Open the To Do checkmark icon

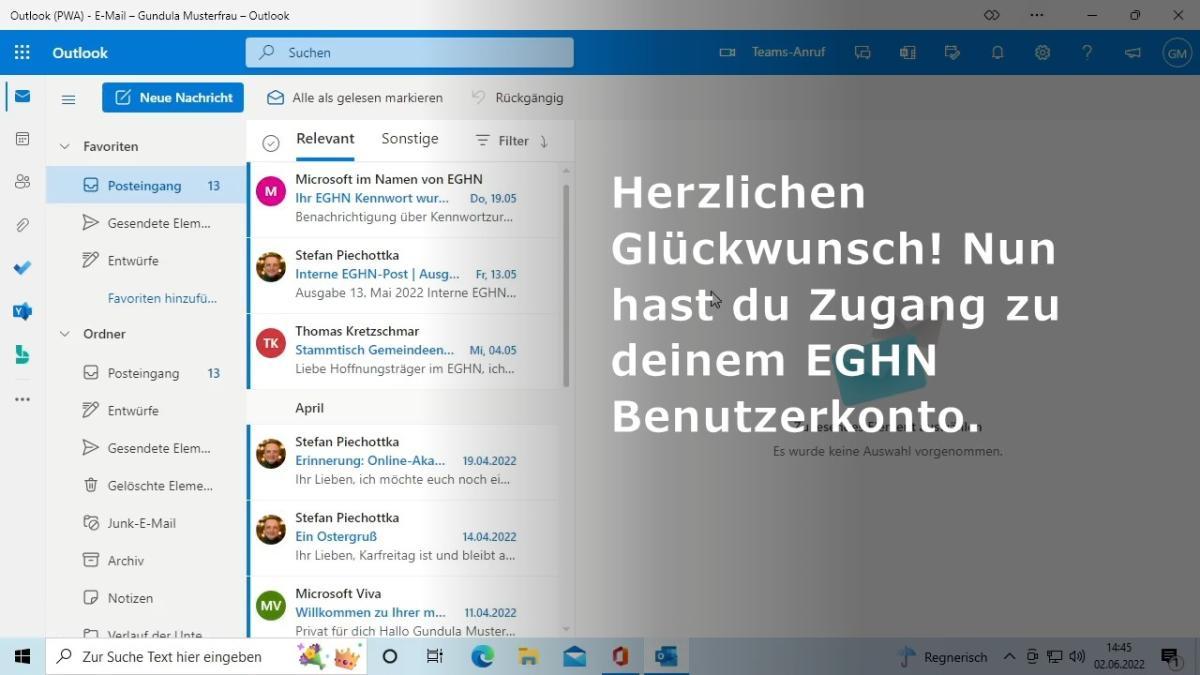22,268
